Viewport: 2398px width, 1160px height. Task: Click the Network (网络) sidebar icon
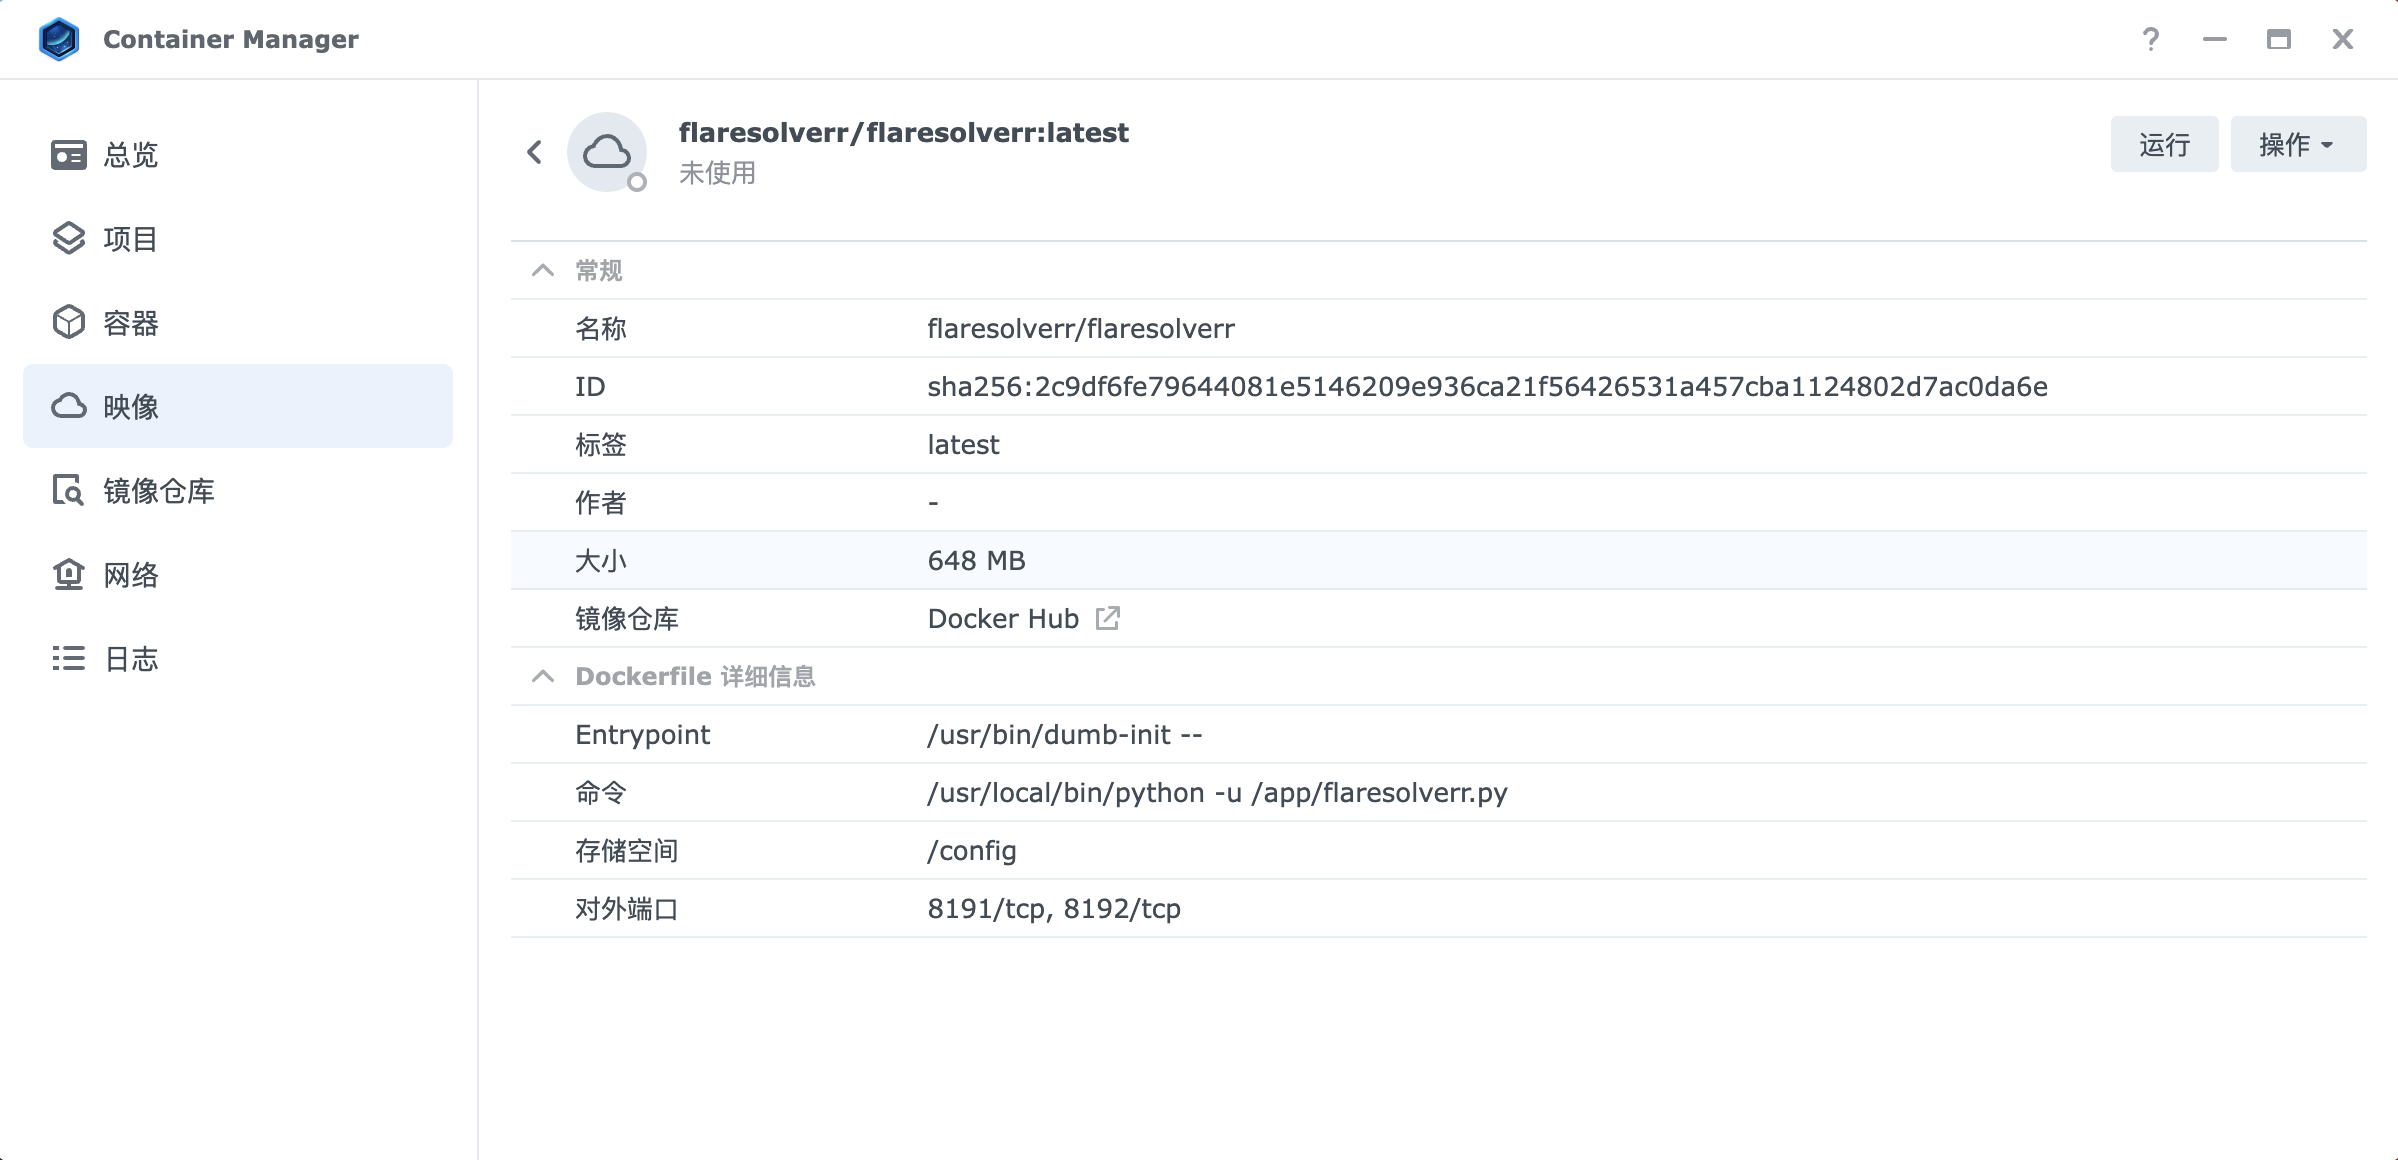(68, 575)
